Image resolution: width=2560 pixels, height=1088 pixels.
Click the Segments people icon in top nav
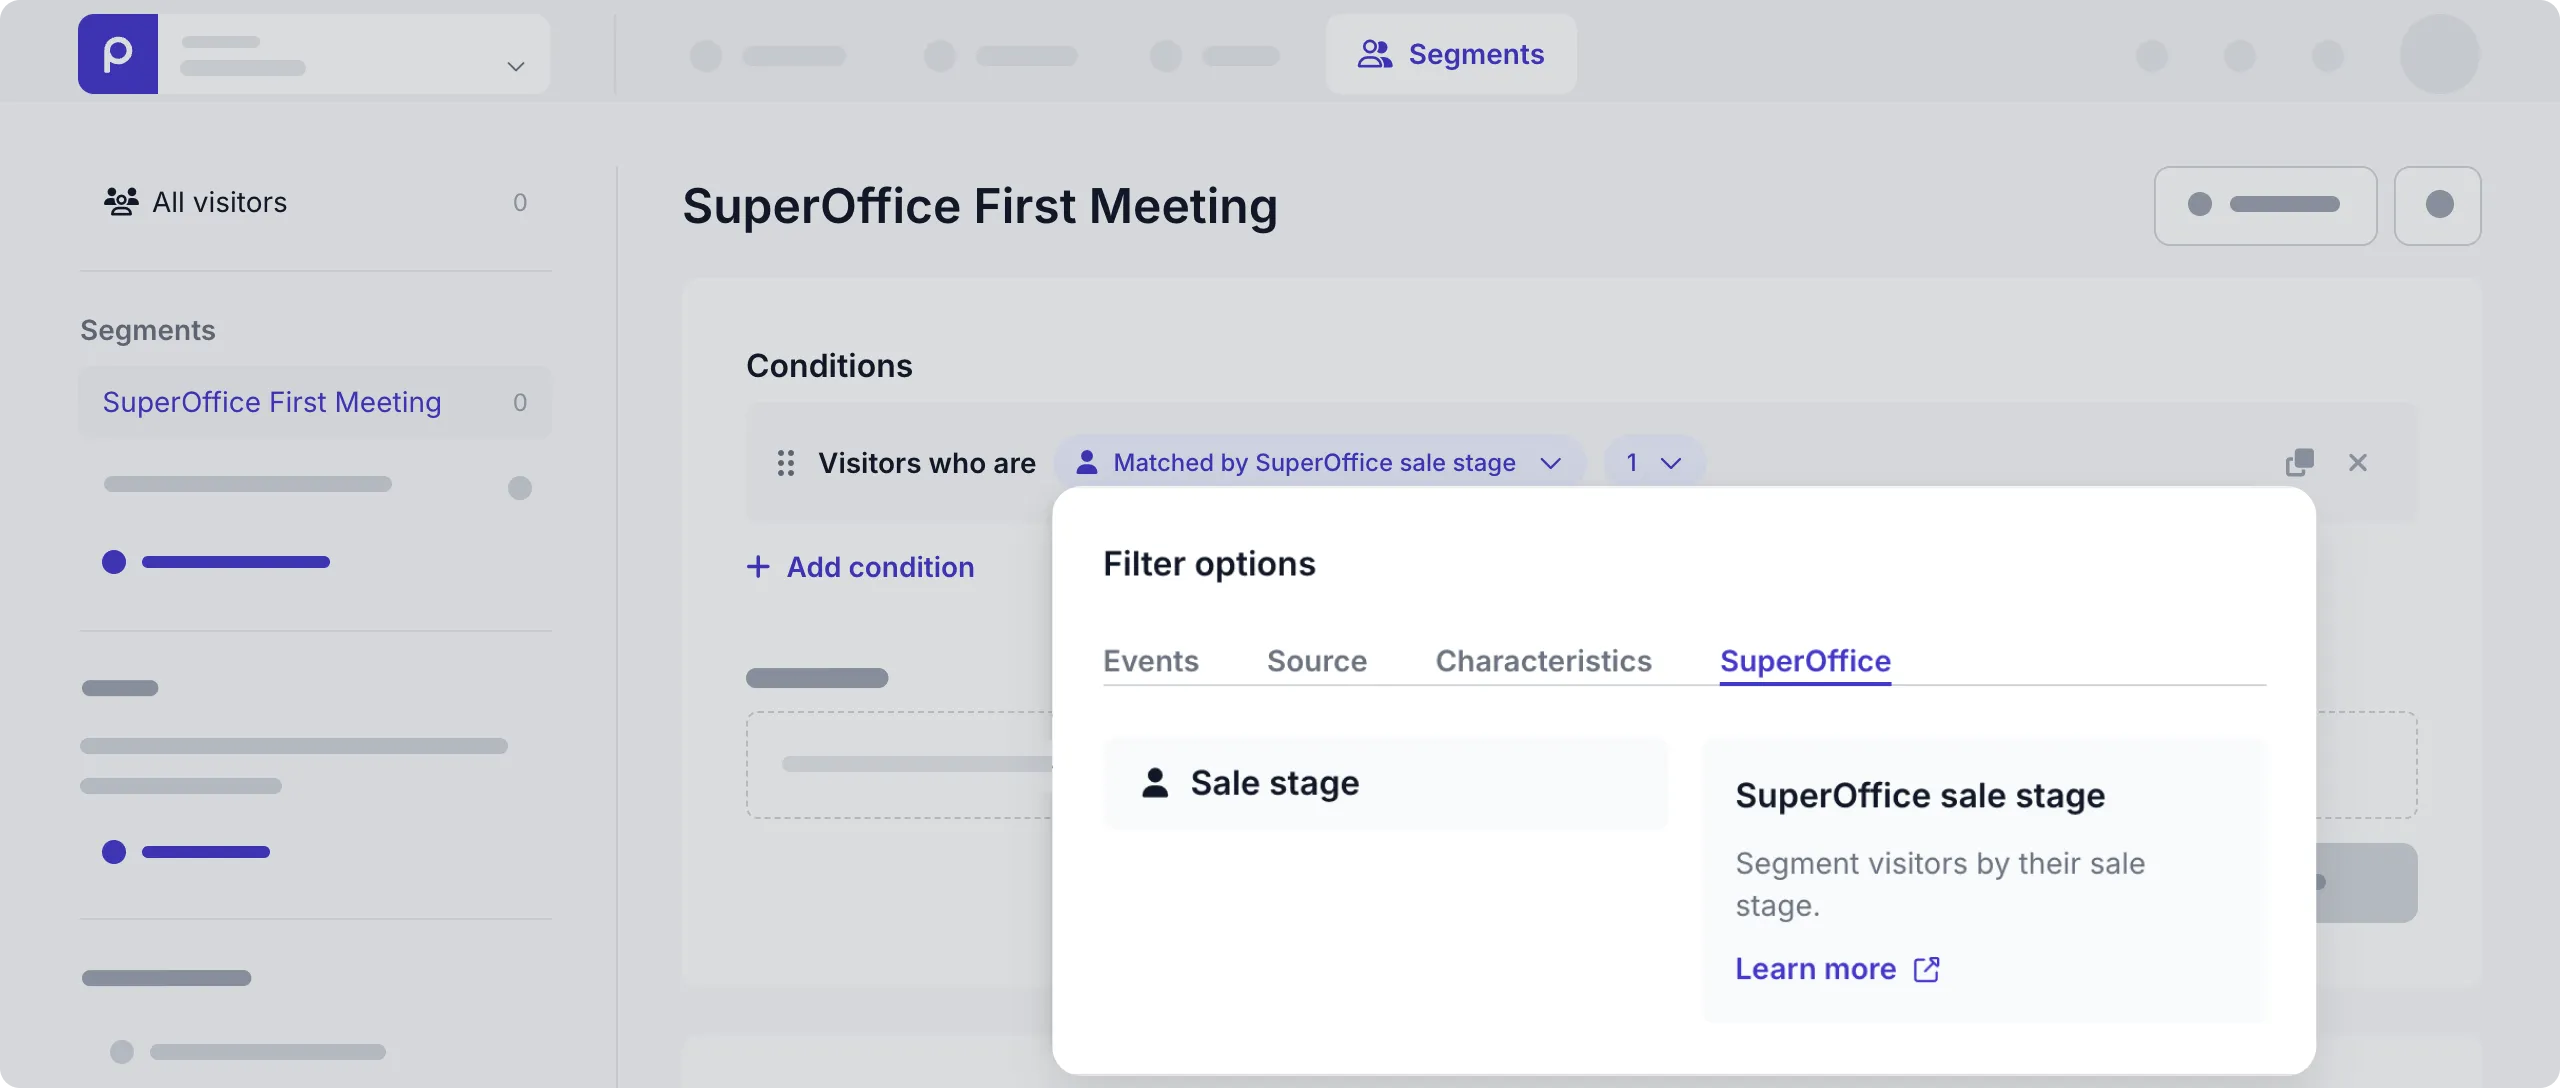1375,54
